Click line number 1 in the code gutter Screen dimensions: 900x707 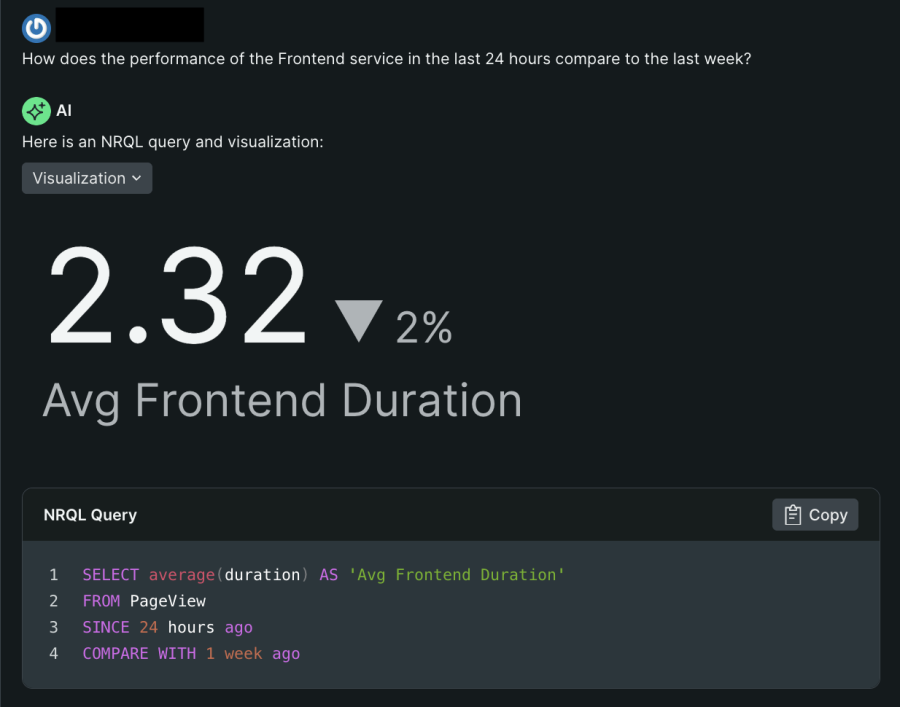point(54,575)
